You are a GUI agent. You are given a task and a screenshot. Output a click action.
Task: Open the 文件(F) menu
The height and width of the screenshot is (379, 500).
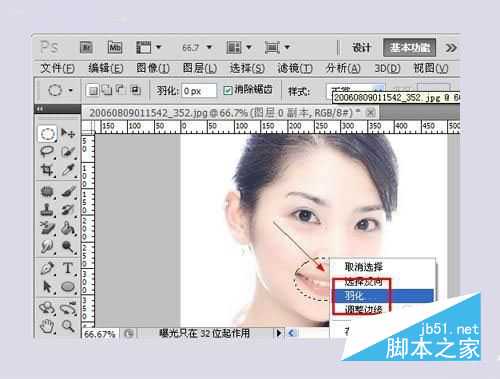pos(57,69)
